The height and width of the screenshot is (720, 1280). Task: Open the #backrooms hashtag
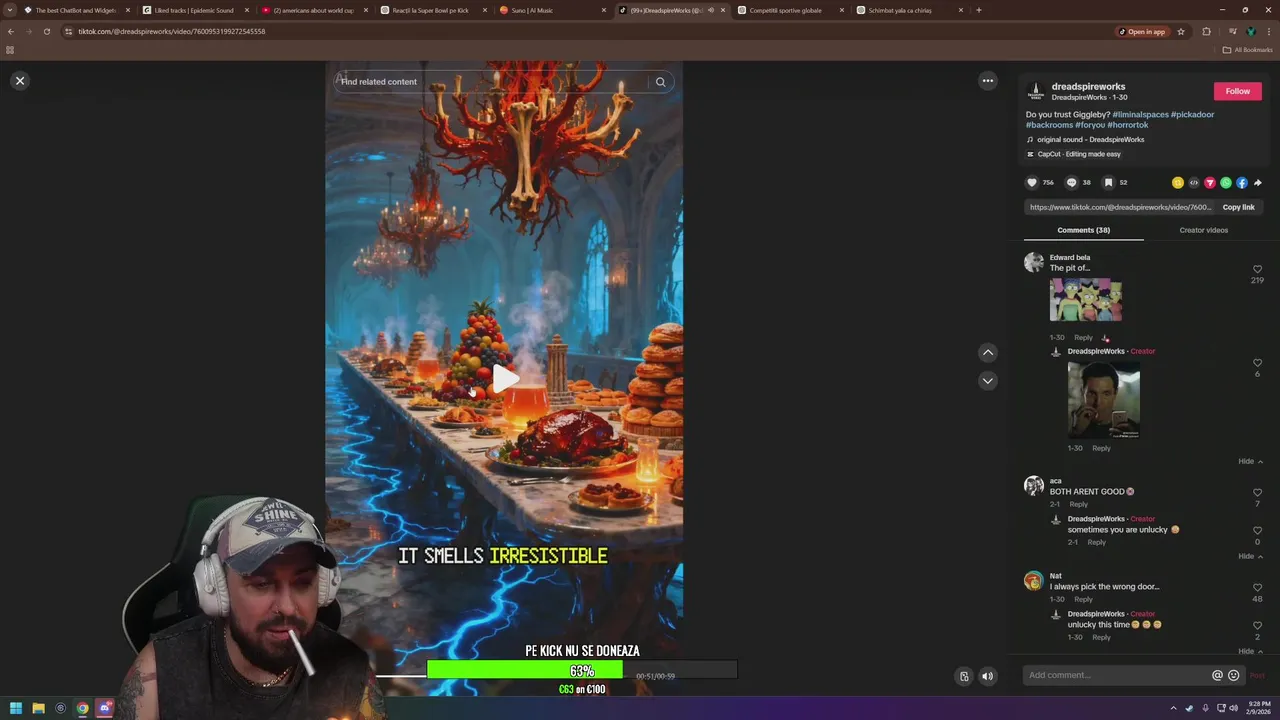(1049, 125)
